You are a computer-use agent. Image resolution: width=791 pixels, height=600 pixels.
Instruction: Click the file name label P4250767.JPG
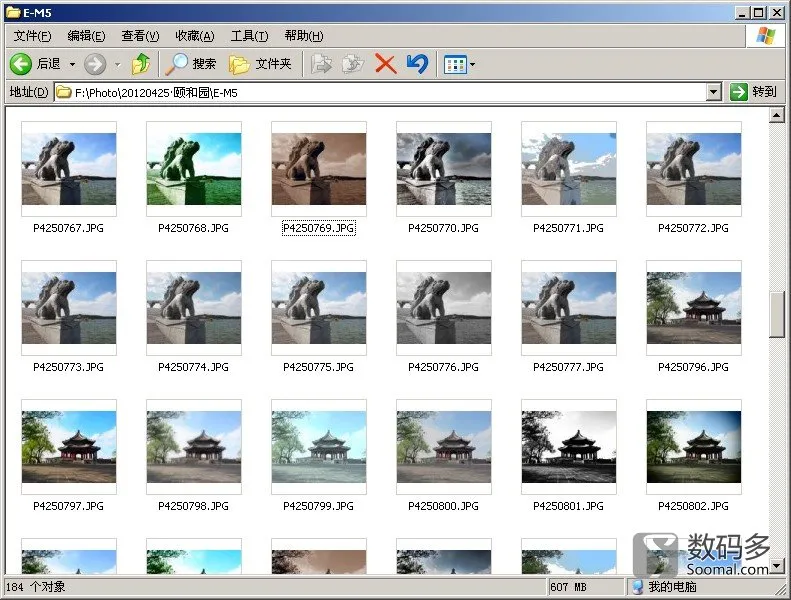(69, 228)
